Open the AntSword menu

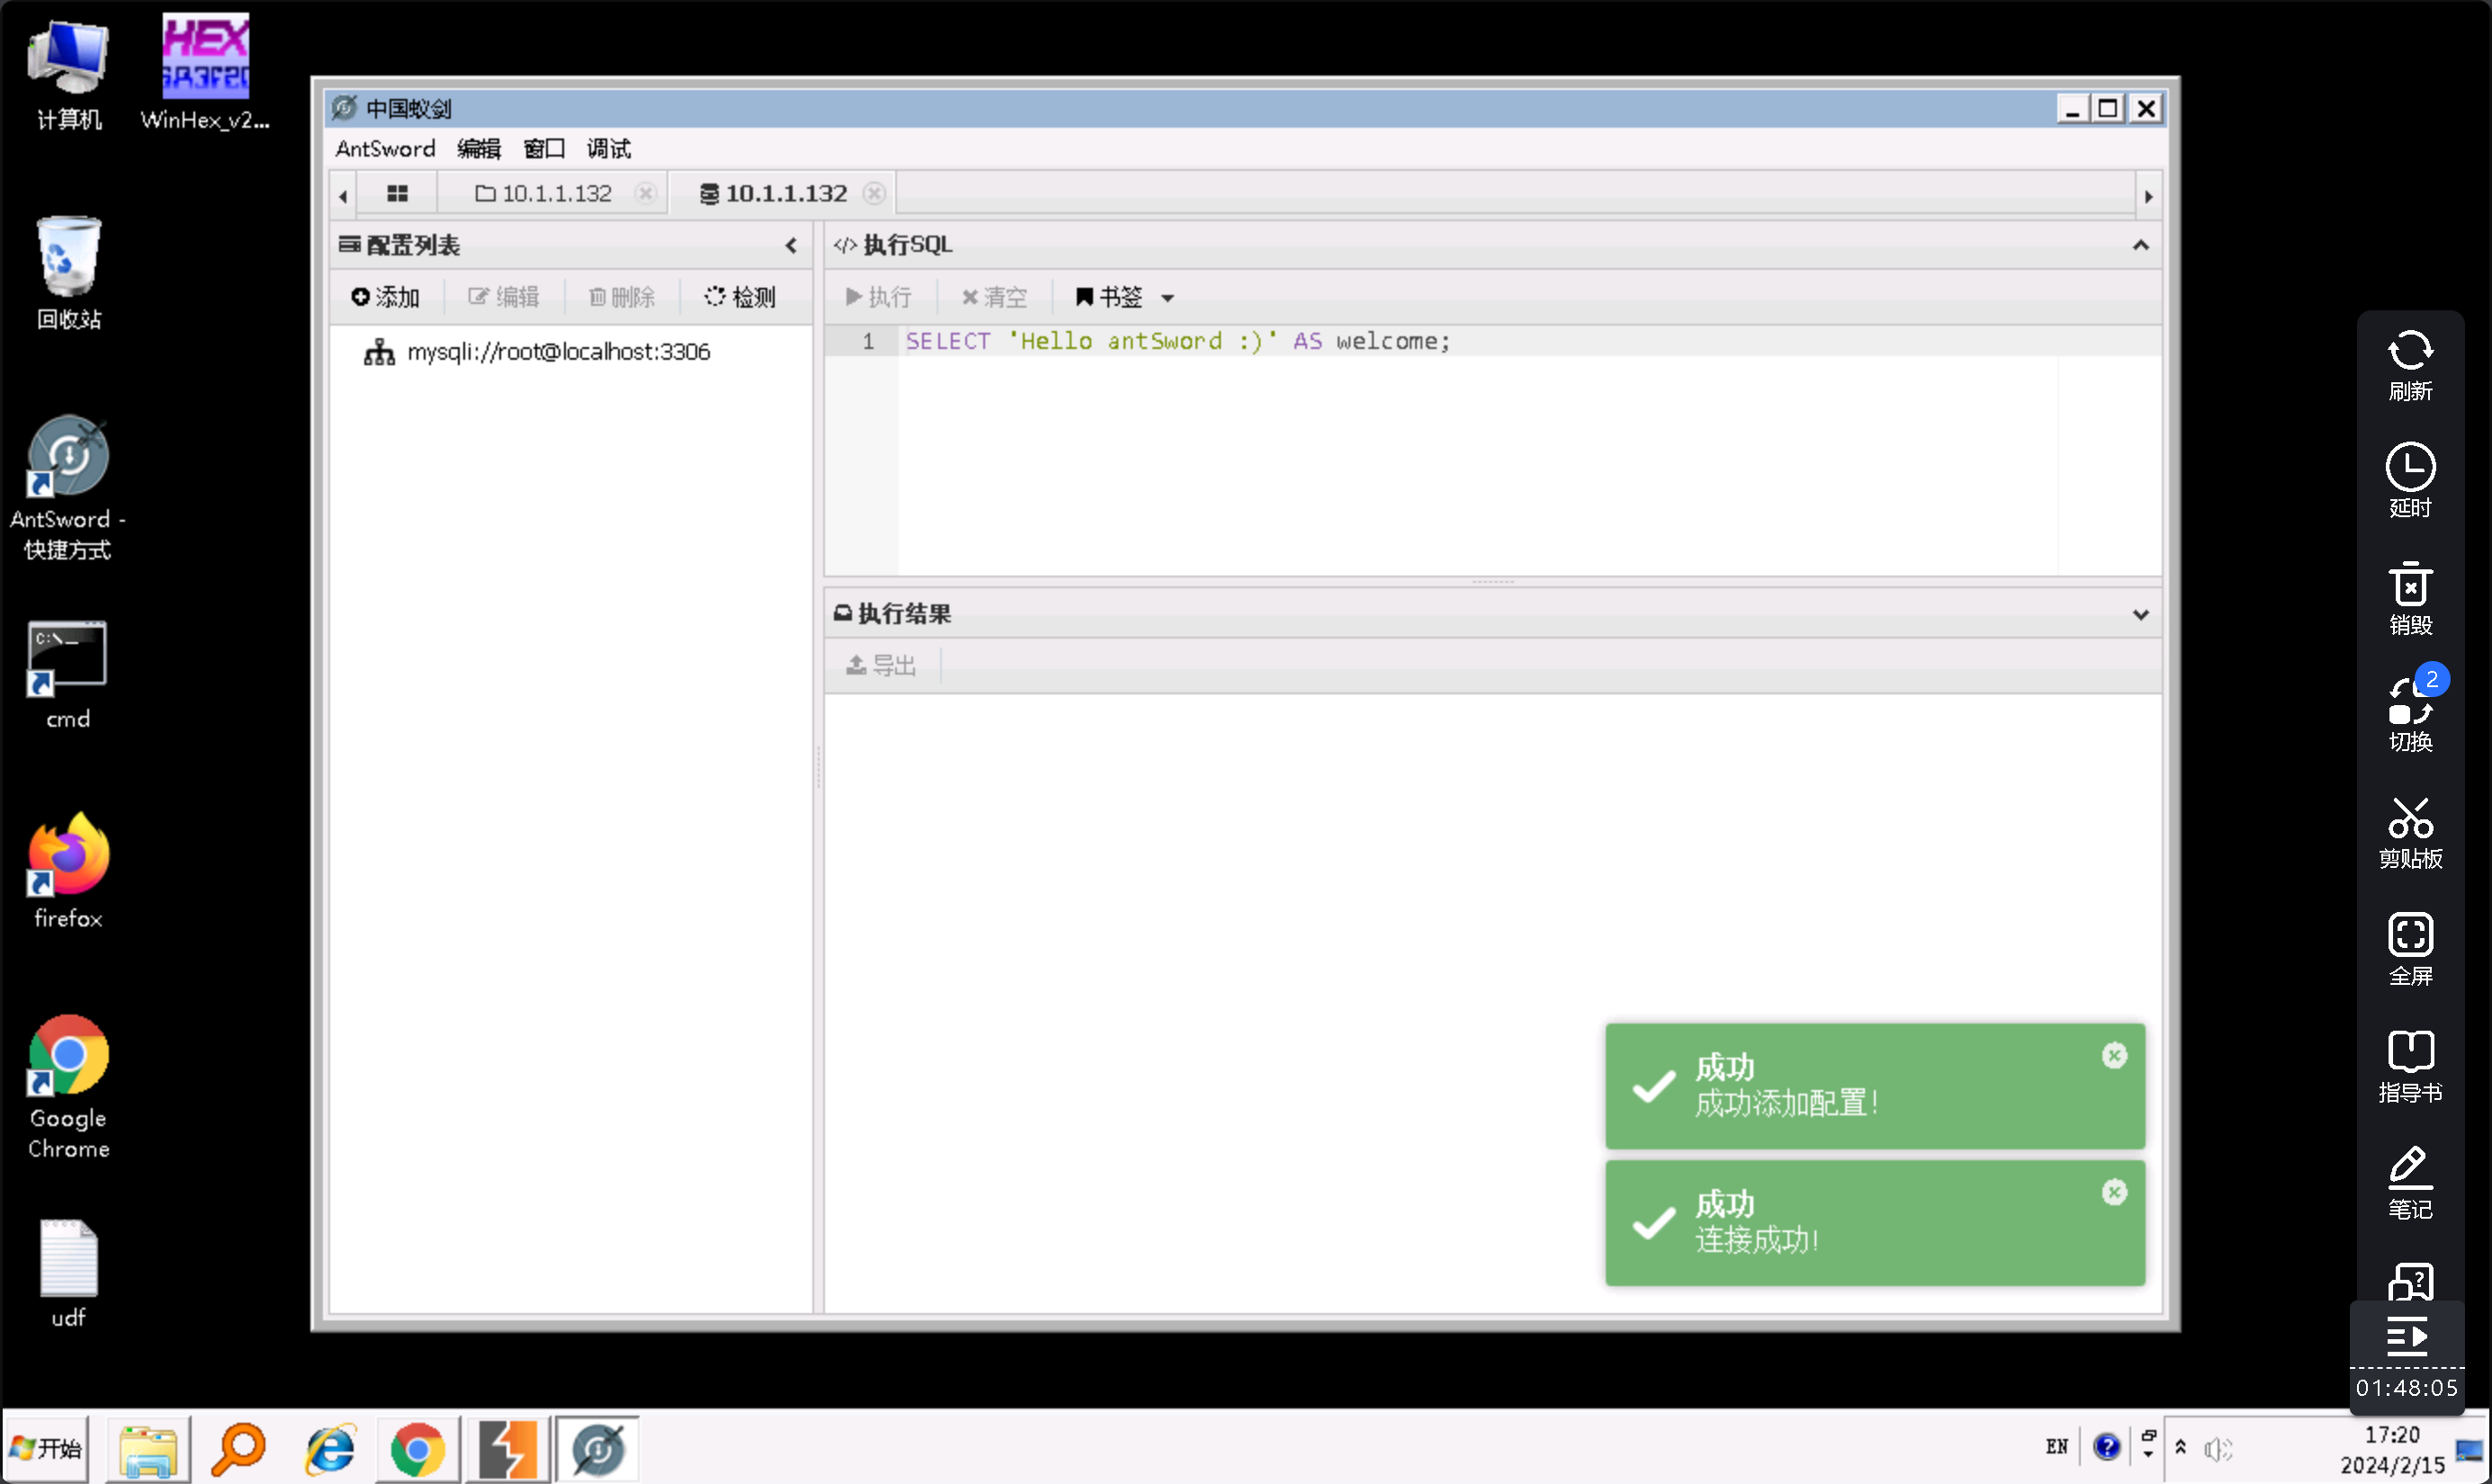[385, 149]
